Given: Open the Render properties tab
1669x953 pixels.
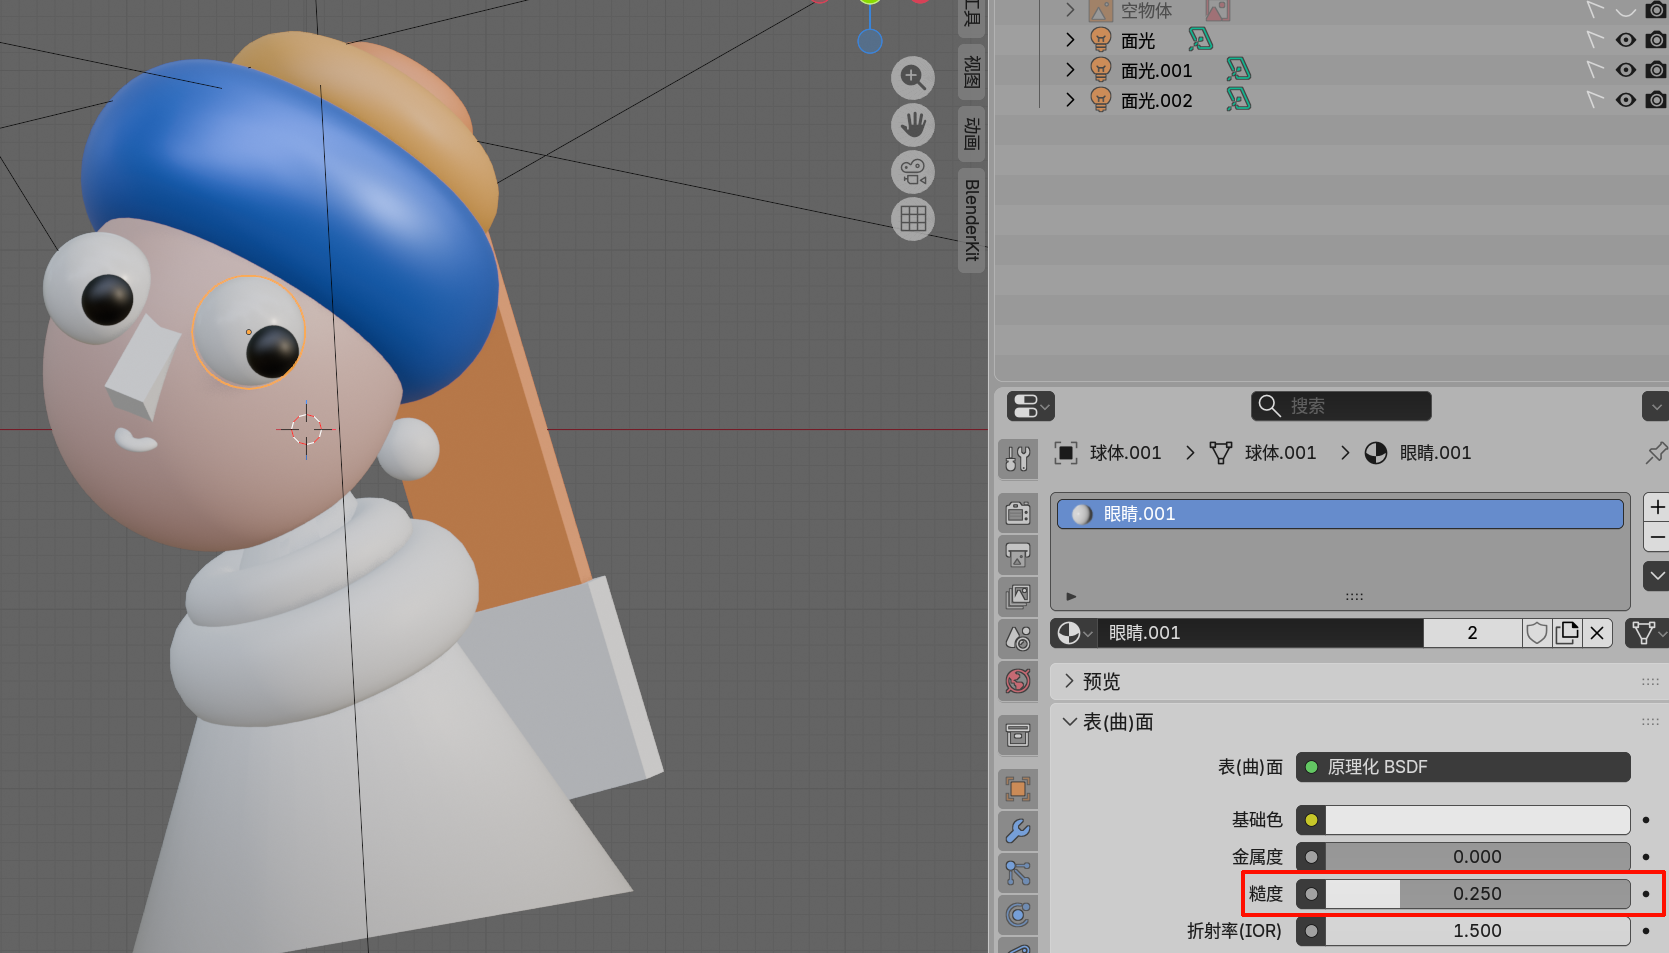Looking at the screenshot, I should (x=1018, y=513).
